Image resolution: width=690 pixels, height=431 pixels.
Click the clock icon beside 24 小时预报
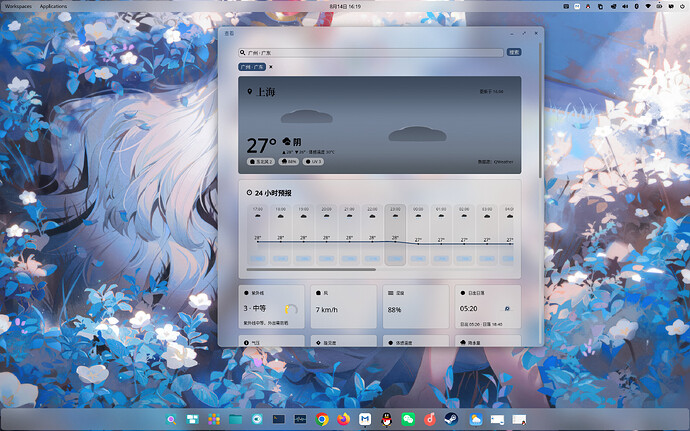(x=249, y=192)
